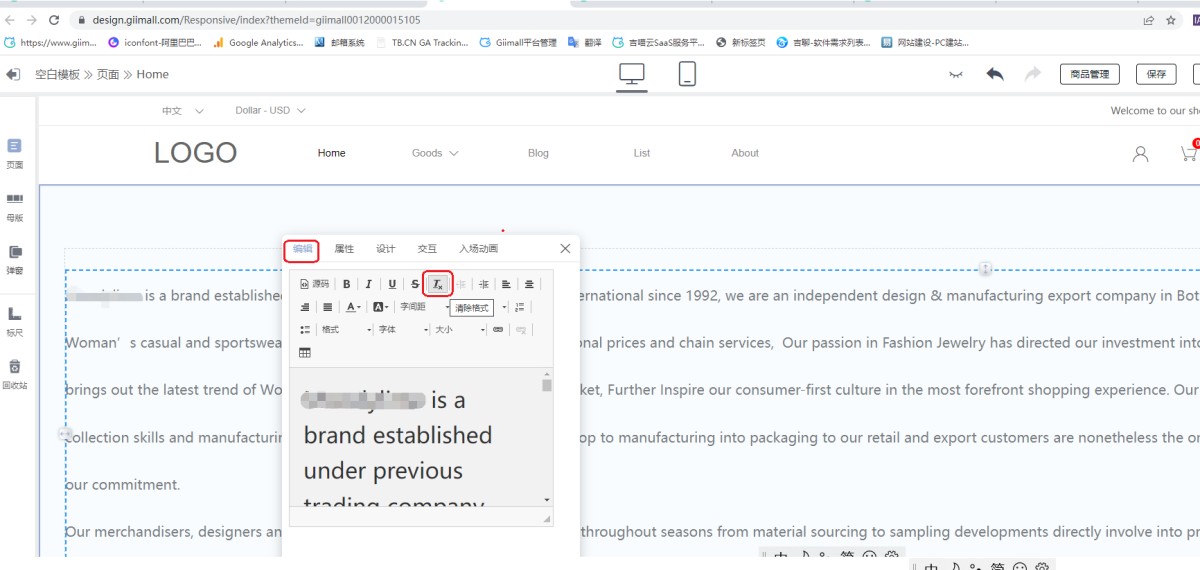The width and height of the screenshot is (1200, 570).
Task: Toggle bold text formatting
Action: [x=347, y=284]
